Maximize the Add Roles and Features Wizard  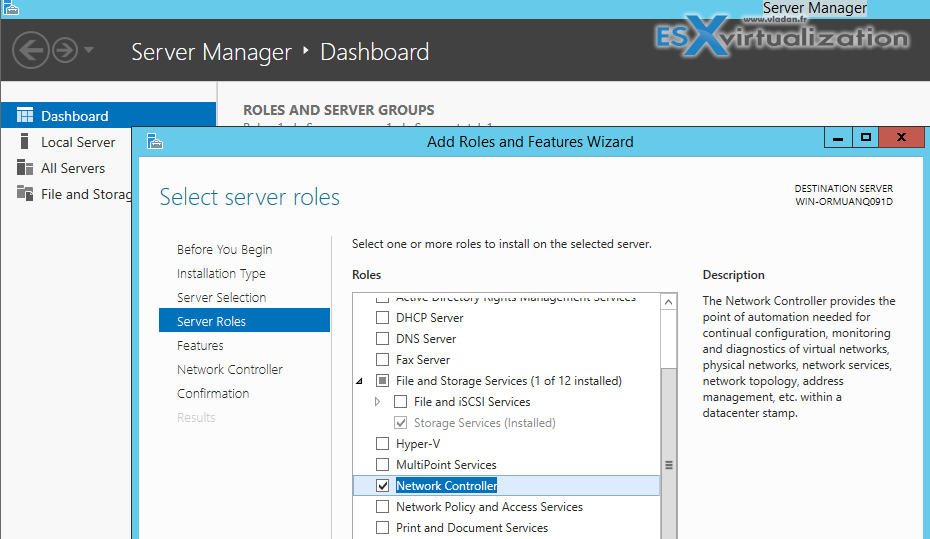coord(865,138)
